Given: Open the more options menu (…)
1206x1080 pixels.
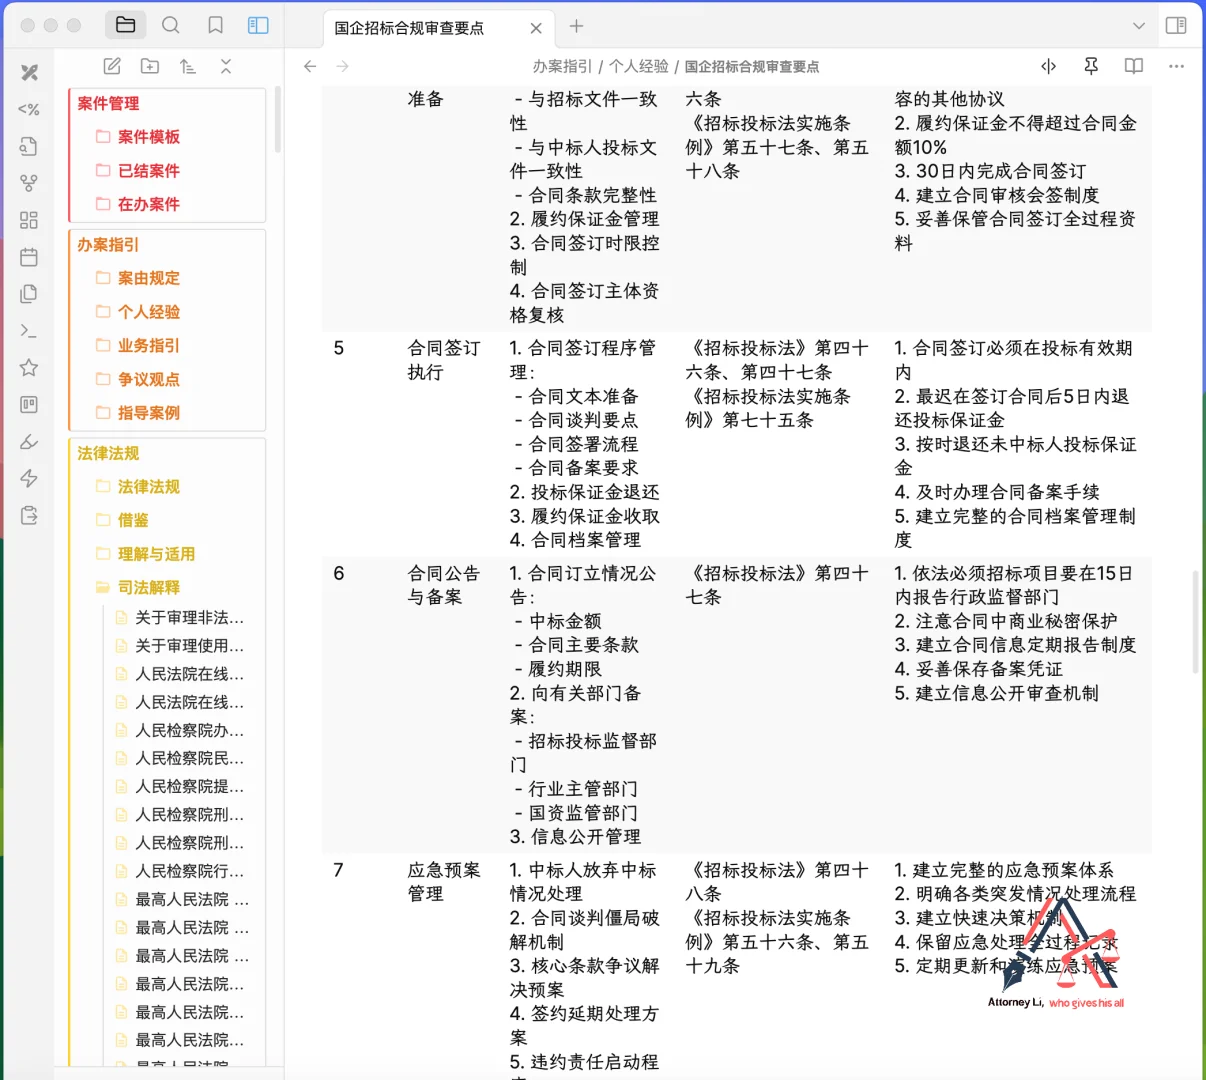Looking at the screenshot, I should [1175, 66].
